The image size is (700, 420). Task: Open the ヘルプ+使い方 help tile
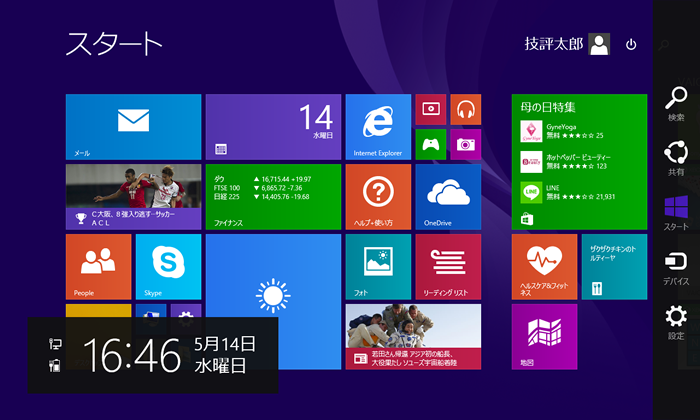(378, 197)
